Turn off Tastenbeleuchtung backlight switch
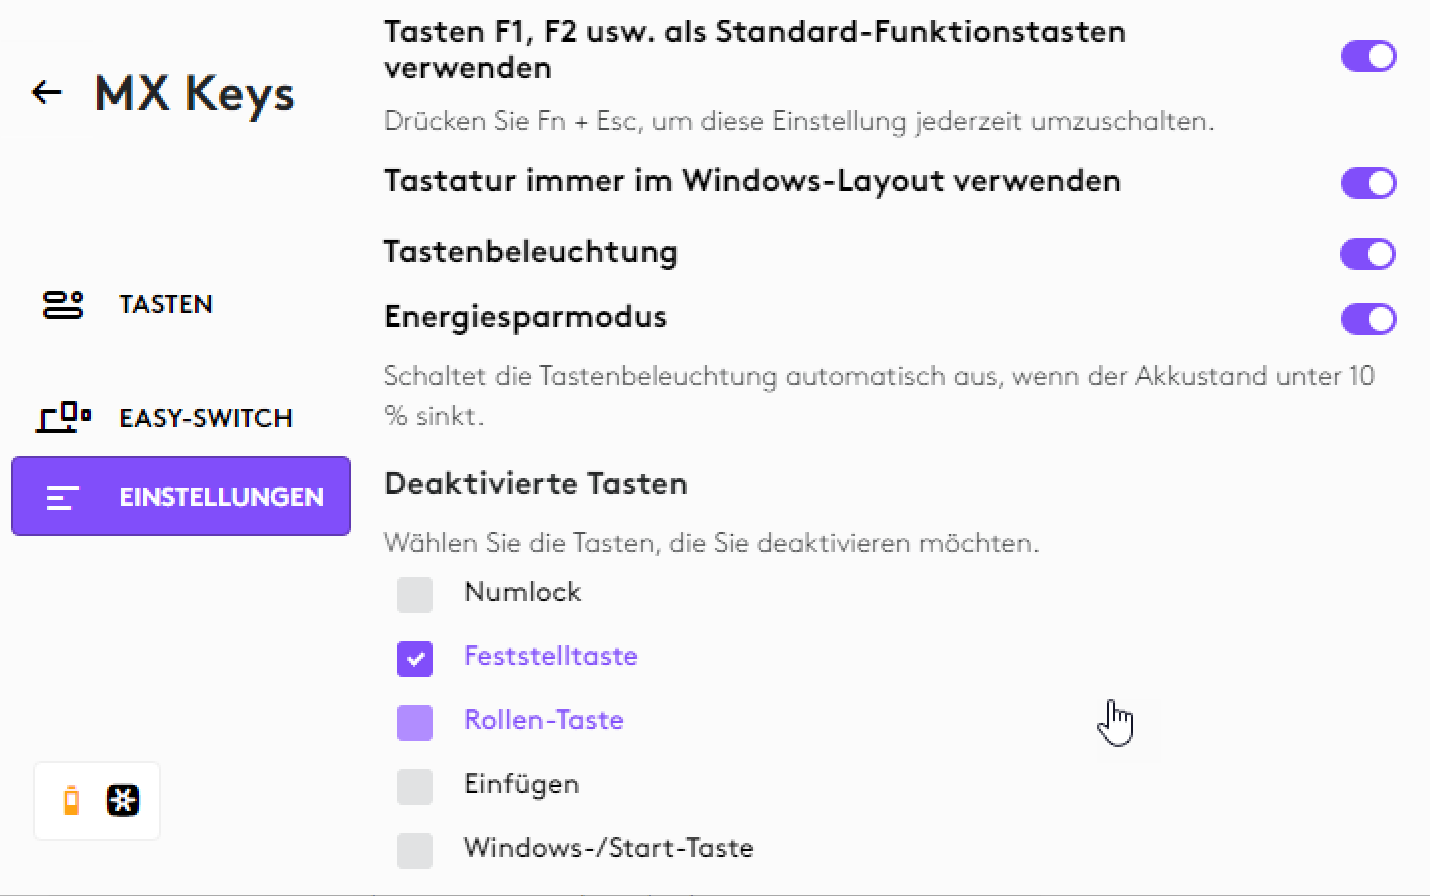 click(x=1368, y=254)
